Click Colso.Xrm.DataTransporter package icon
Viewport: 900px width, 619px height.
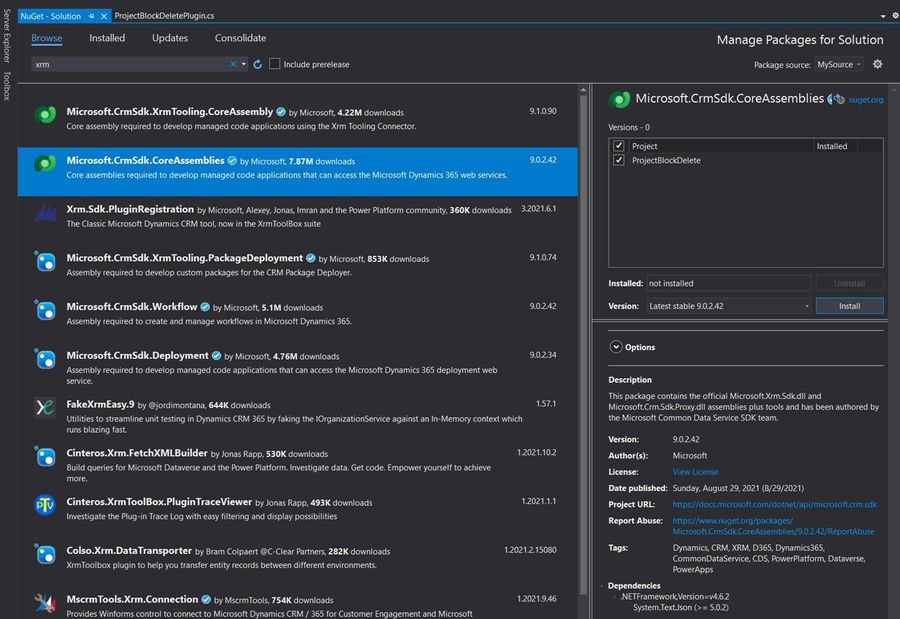pyautogui.click(x=45, y=554)
